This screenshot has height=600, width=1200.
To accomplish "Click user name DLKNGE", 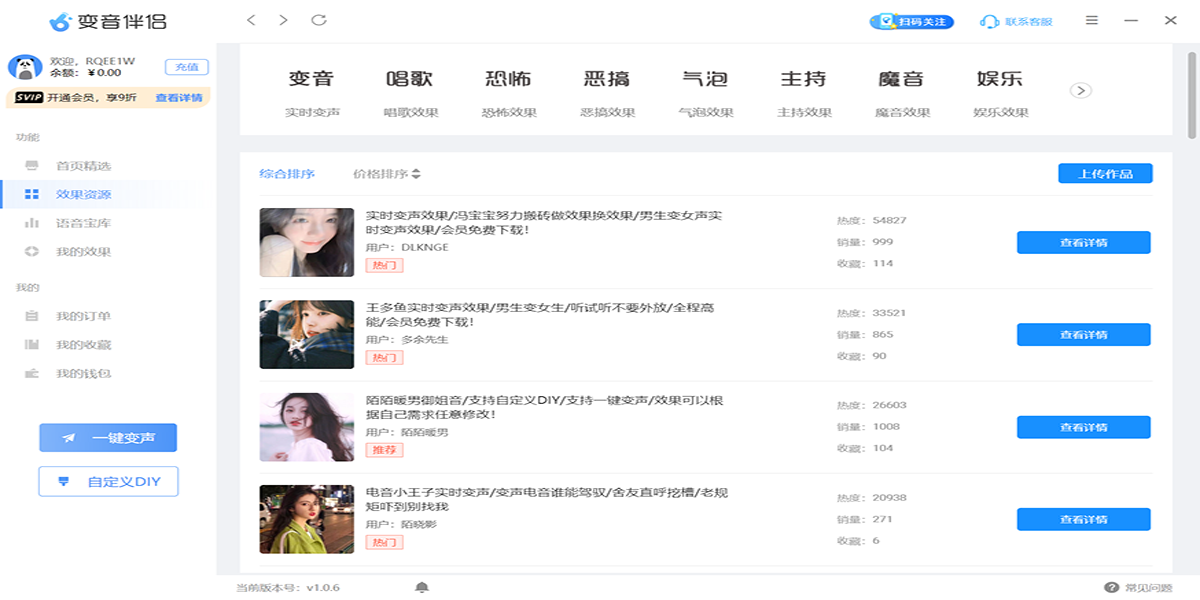I will [425, 247].
